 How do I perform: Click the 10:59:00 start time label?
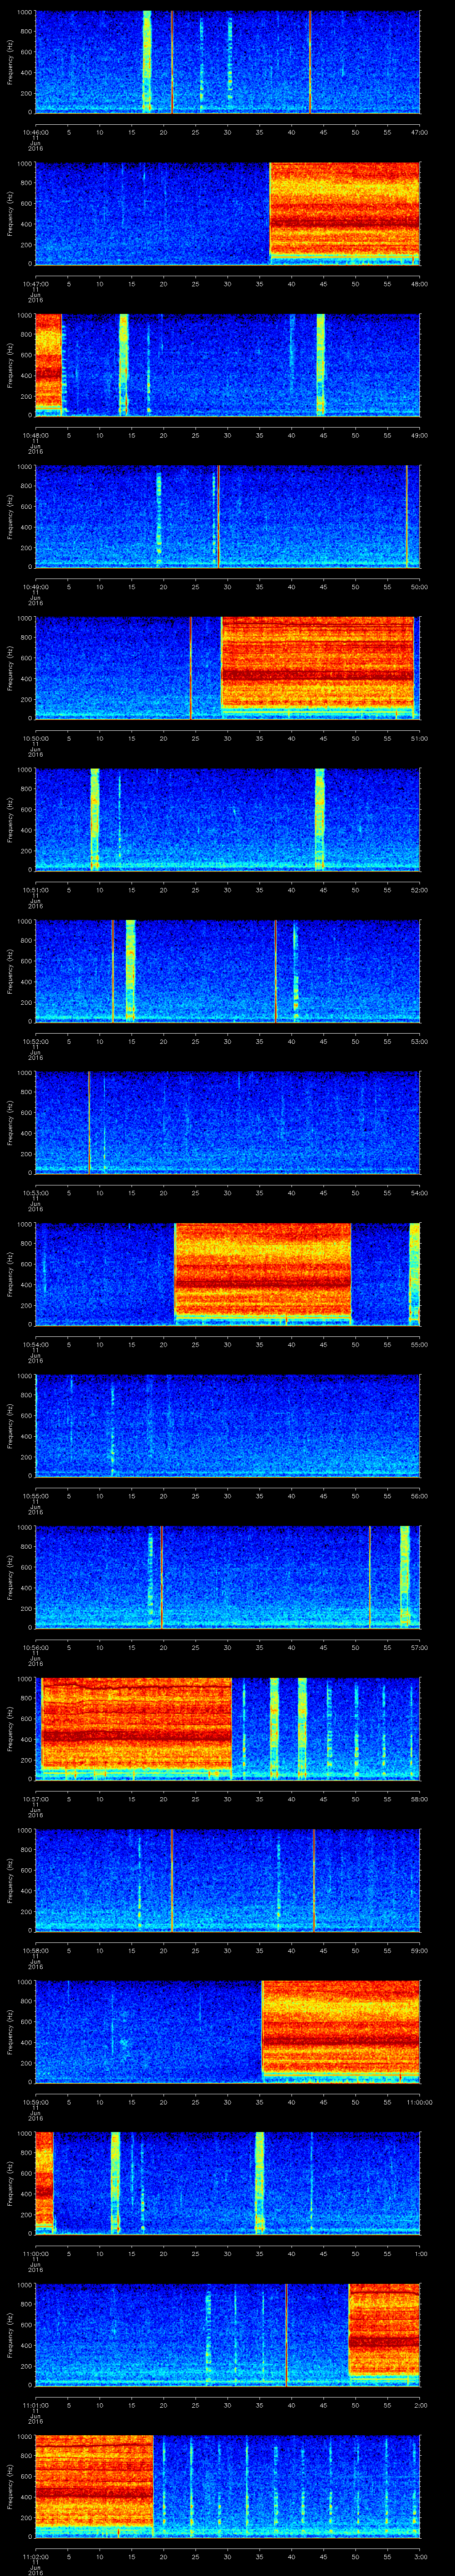click(36, 2102)
